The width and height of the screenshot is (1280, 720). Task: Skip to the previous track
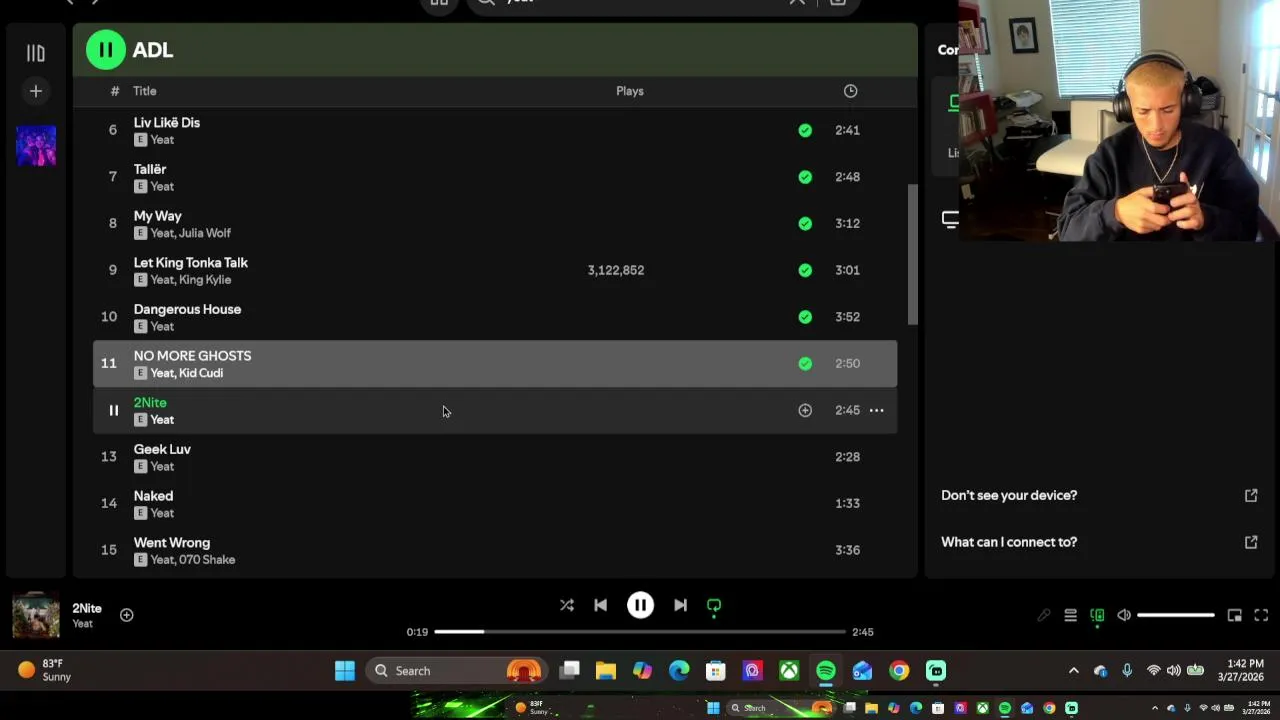coord(600,605)
